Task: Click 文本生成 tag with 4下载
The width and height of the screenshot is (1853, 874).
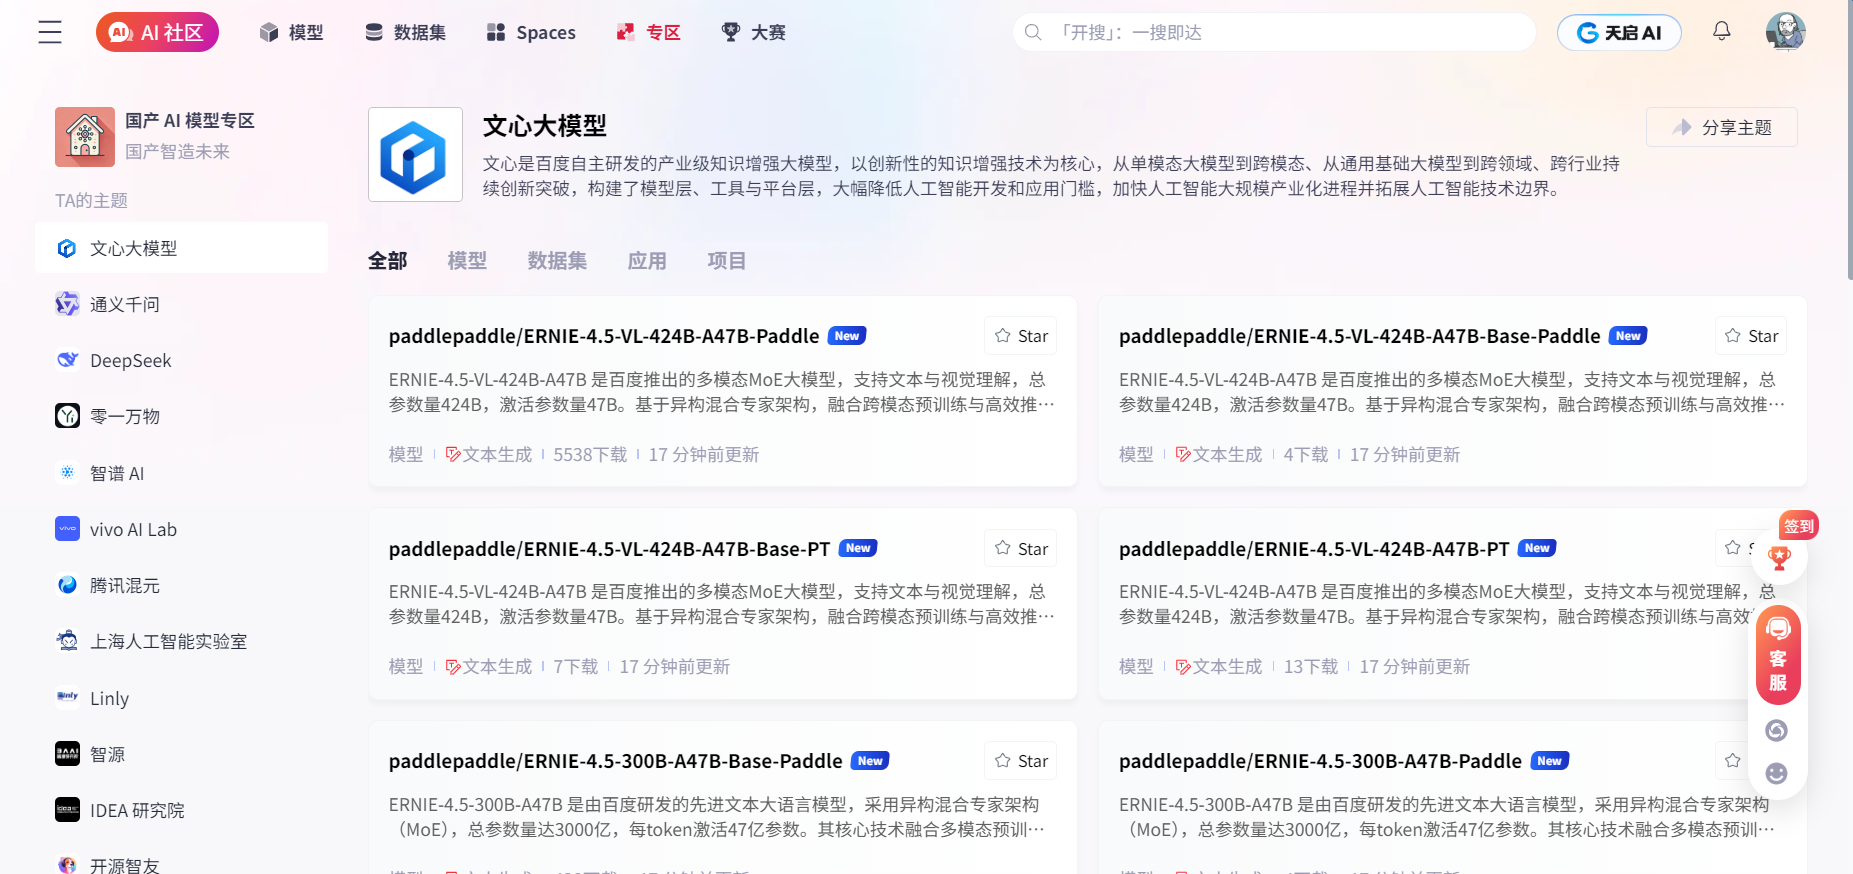Action: [x=1219, y=455]
